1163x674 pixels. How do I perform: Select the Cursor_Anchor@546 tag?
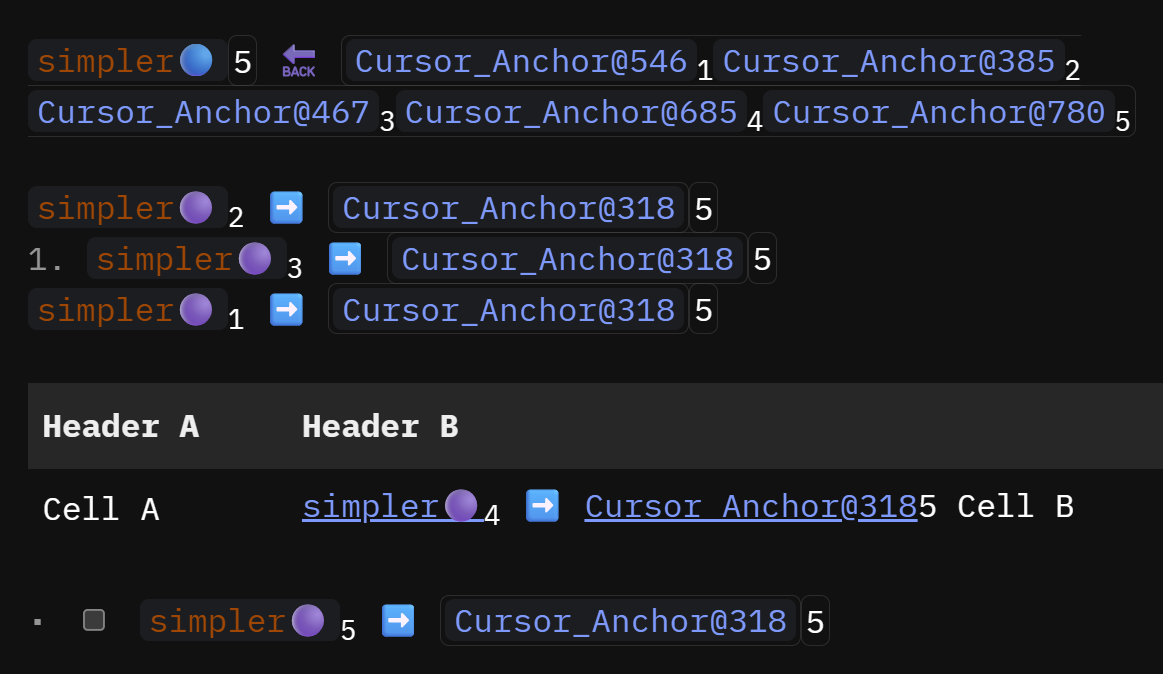point(520,62)
